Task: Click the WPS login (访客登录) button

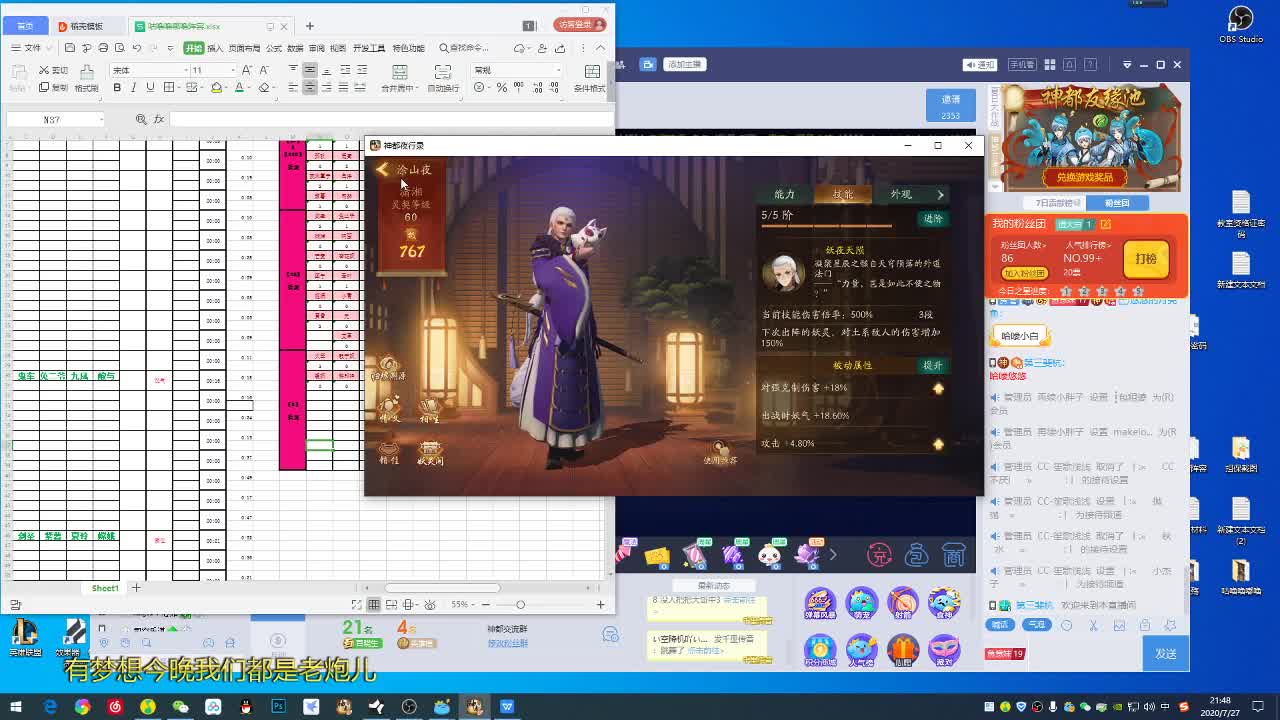Action: pos(579,25)
